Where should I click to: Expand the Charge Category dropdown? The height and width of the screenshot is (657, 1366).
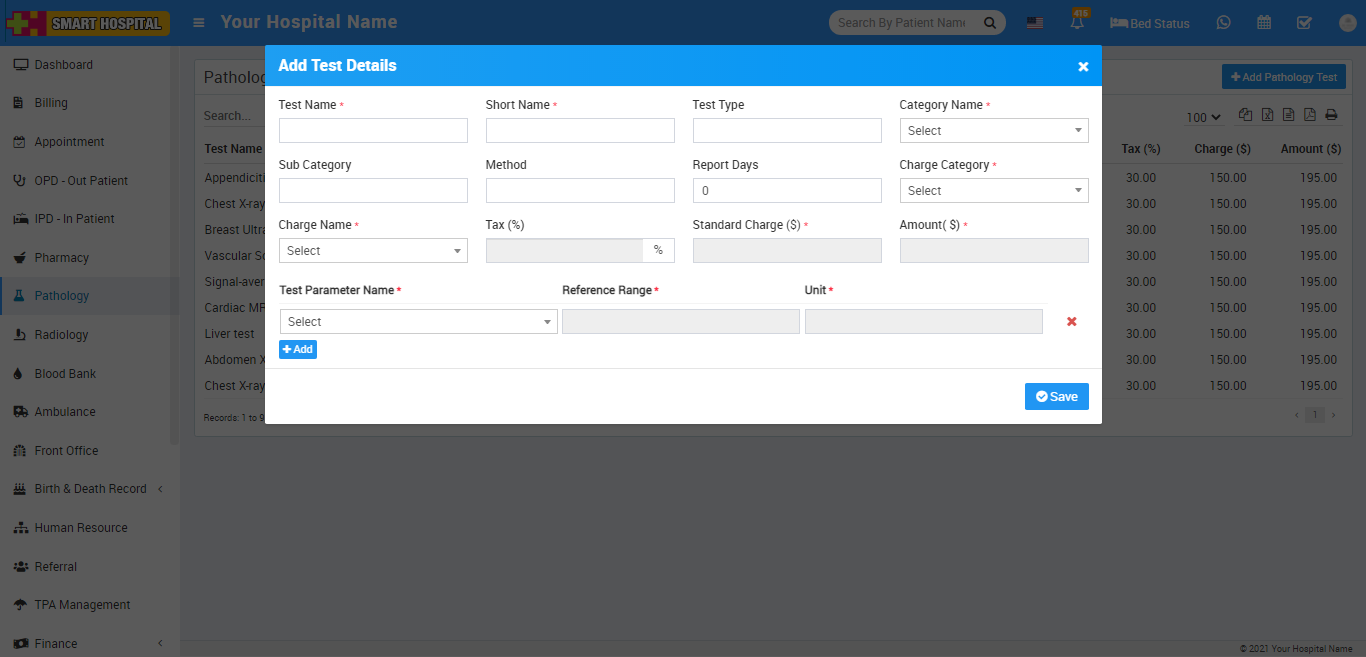(993, 191)
